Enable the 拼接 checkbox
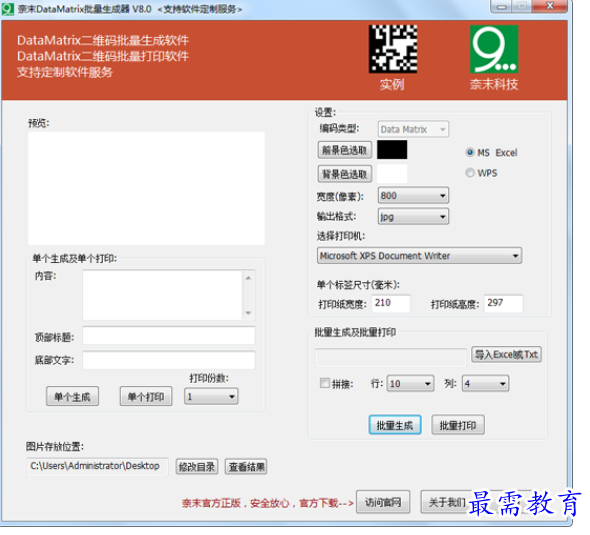This screenshot has width=590, height=535. pyautogui.click(x=324, y=383)
